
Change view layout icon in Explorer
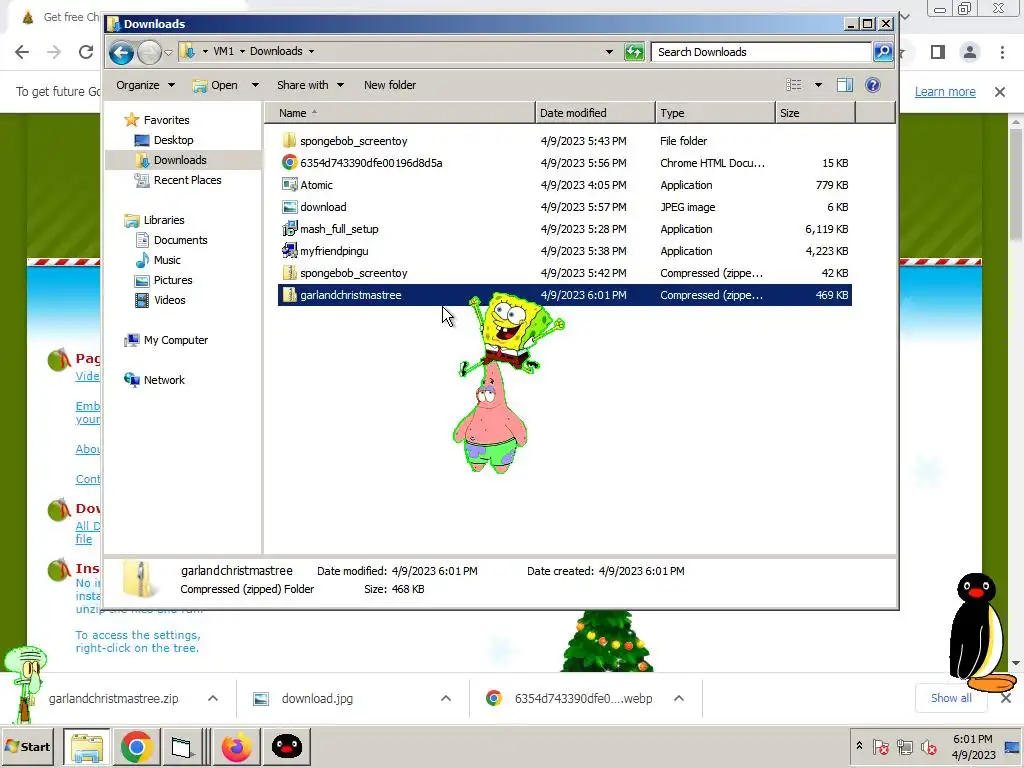[x=793, y=85]
